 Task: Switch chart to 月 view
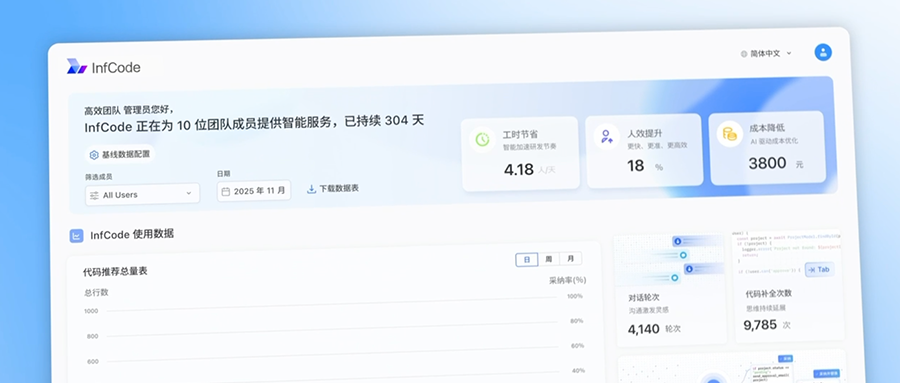(x=571, y=258)
